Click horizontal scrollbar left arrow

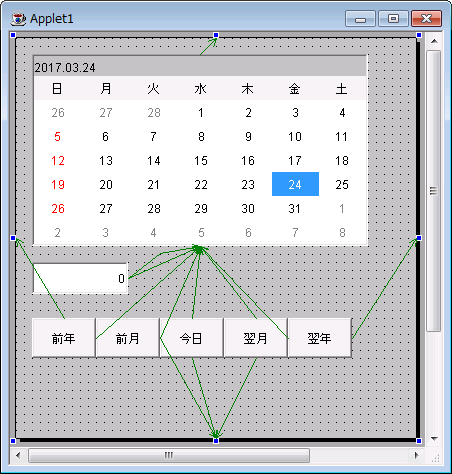(x=18, y=455)
